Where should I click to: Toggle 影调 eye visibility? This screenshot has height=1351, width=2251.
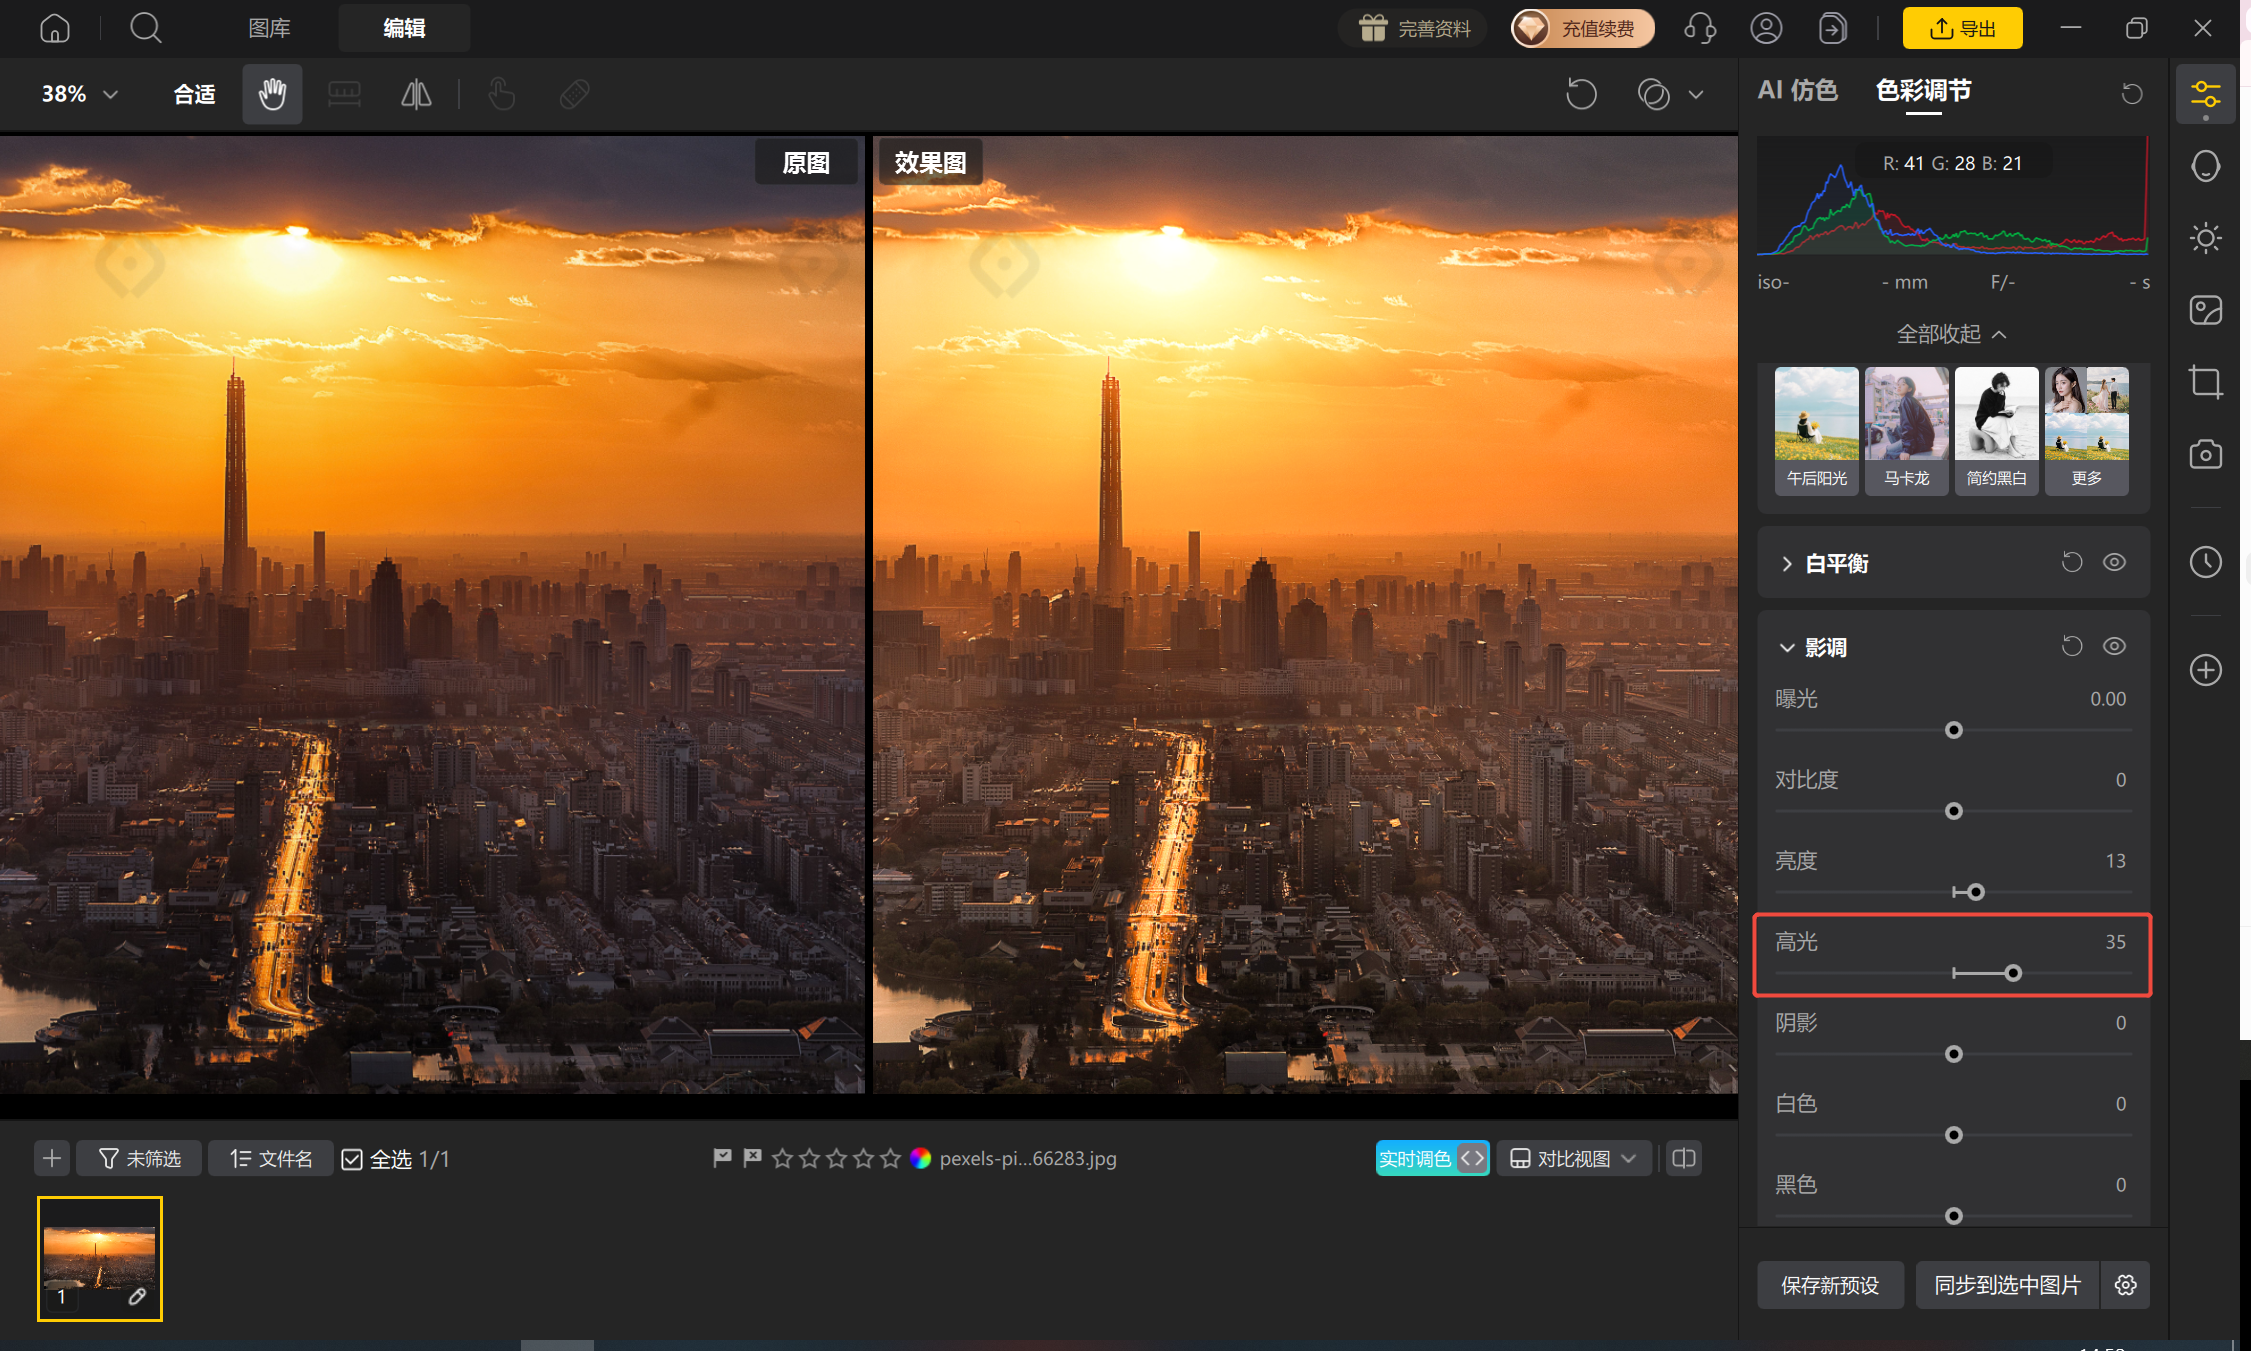(x=2114, y=647)
